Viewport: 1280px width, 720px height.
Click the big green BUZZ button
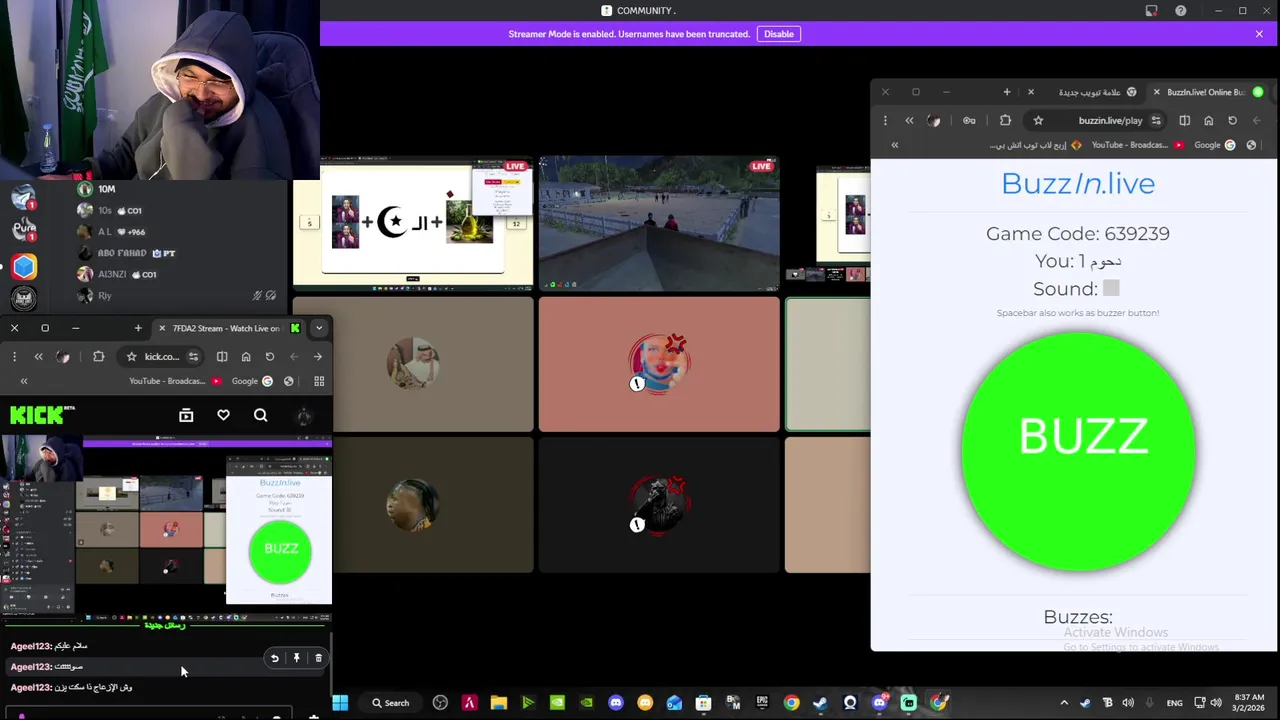point(1078,451)
